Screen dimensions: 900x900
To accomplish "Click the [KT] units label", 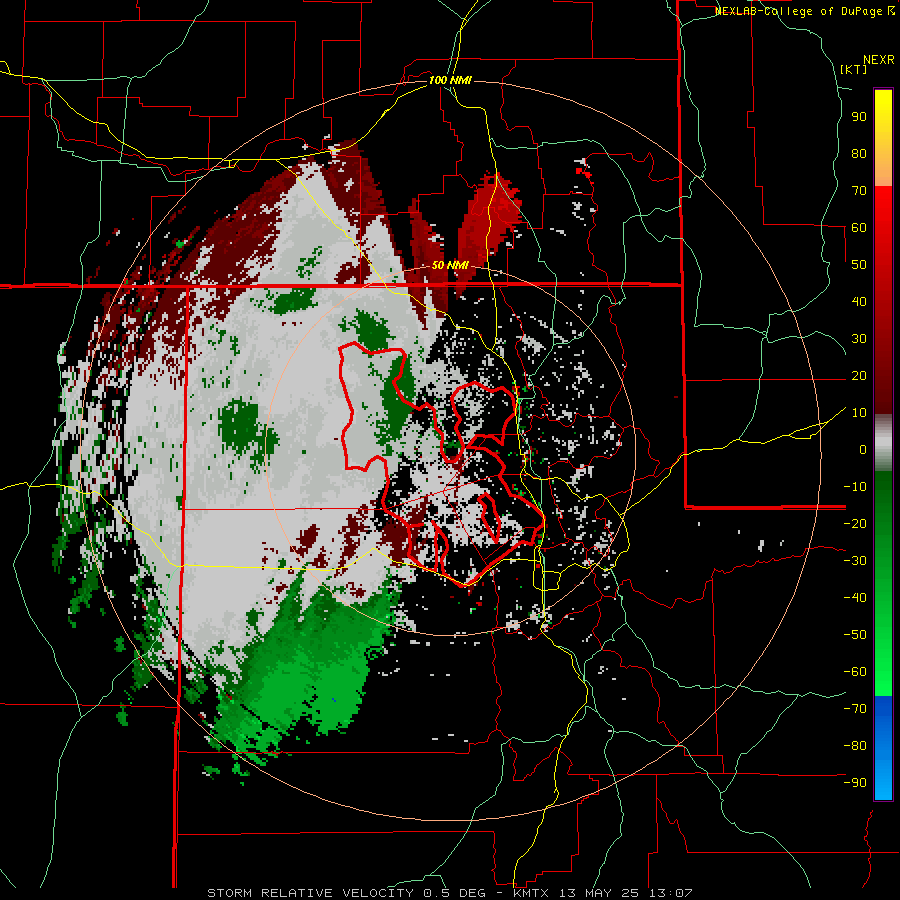I will click(854, 69).
